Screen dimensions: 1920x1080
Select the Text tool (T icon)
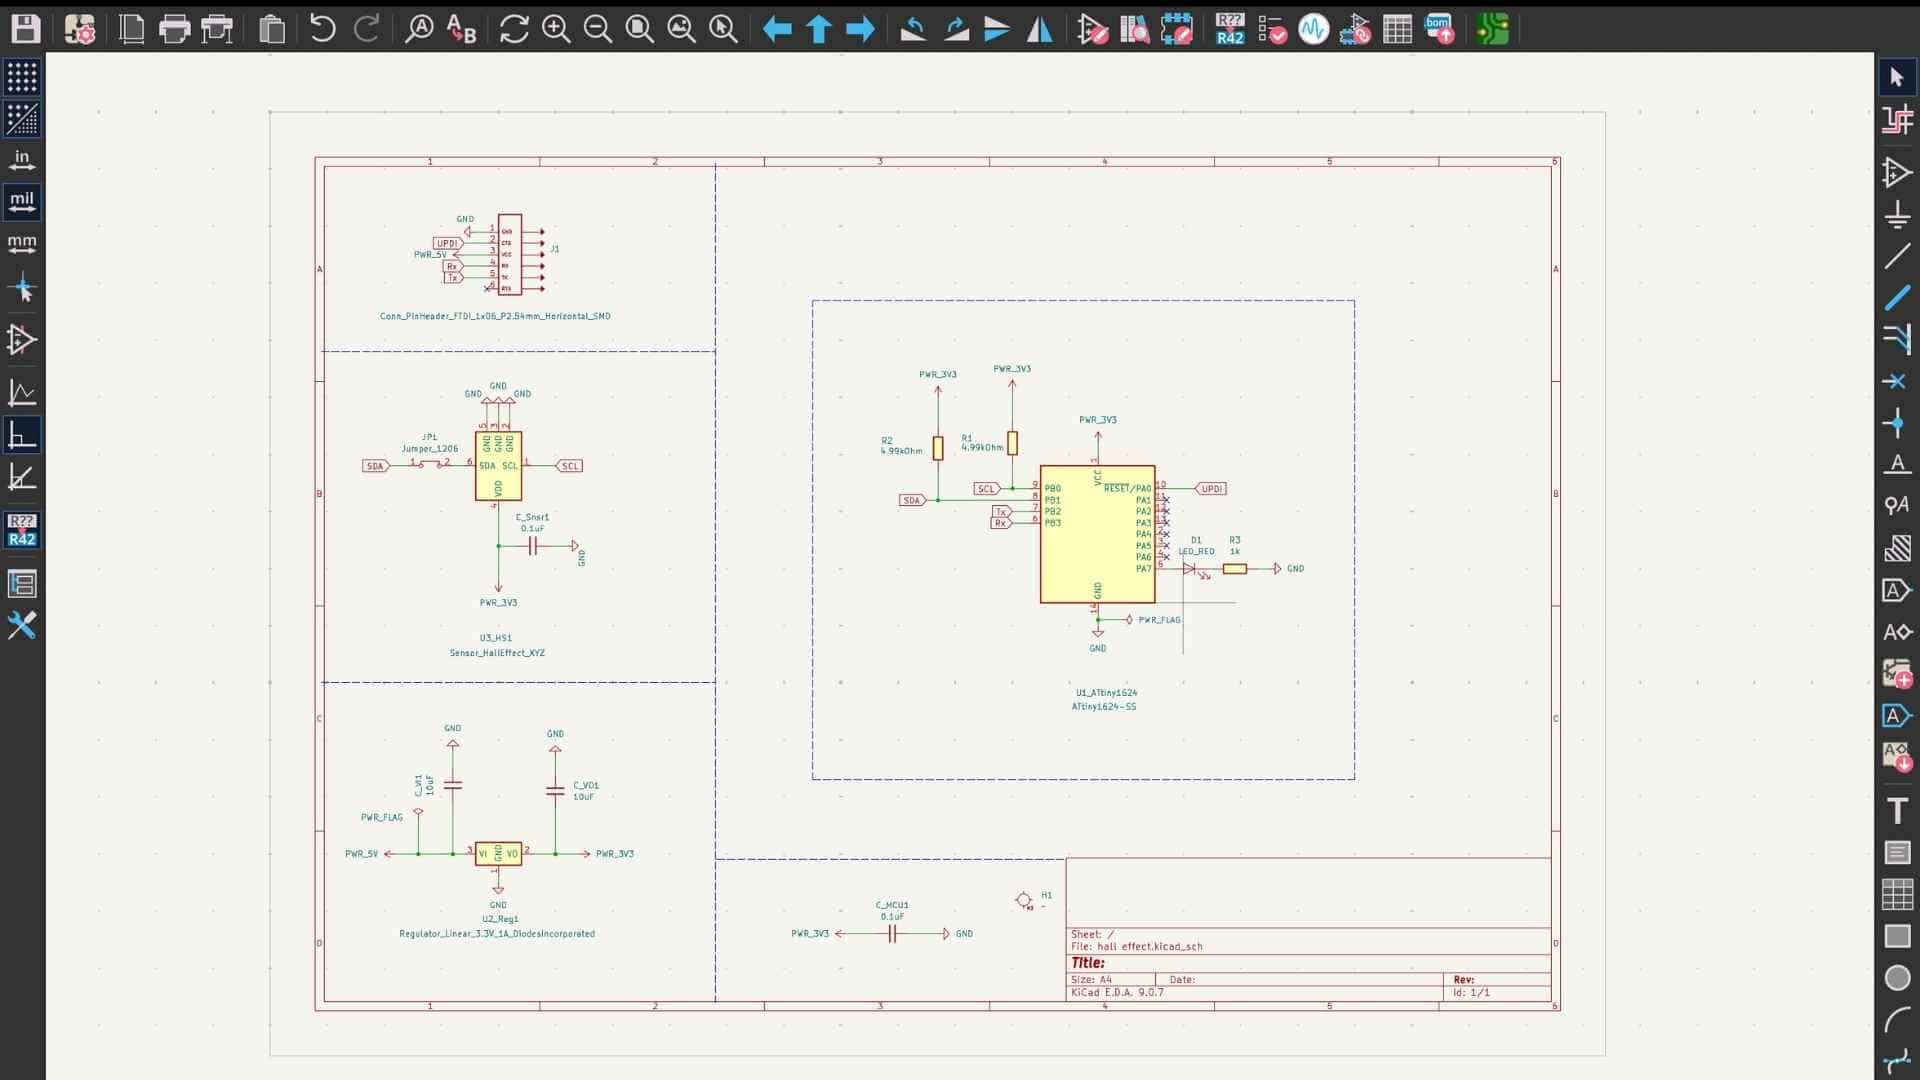1897,810
